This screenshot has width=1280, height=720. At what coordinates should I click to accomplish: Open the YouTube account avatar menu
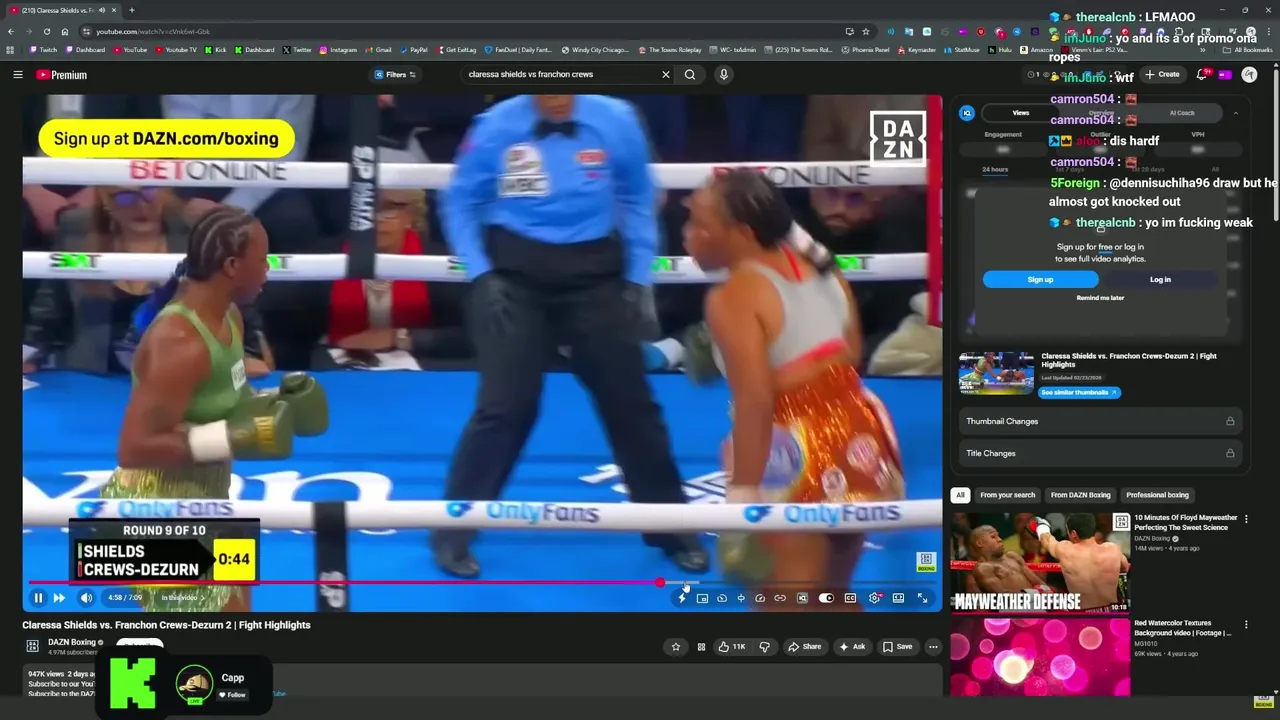[1249, 75]
